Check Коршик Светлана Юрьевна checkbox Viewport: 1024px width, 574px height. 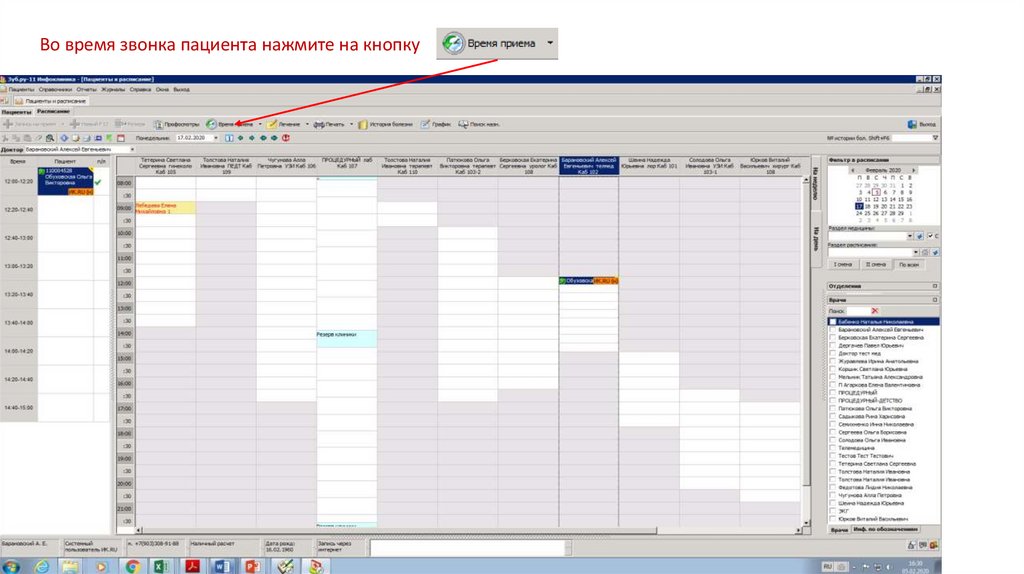tap(833, 369)
